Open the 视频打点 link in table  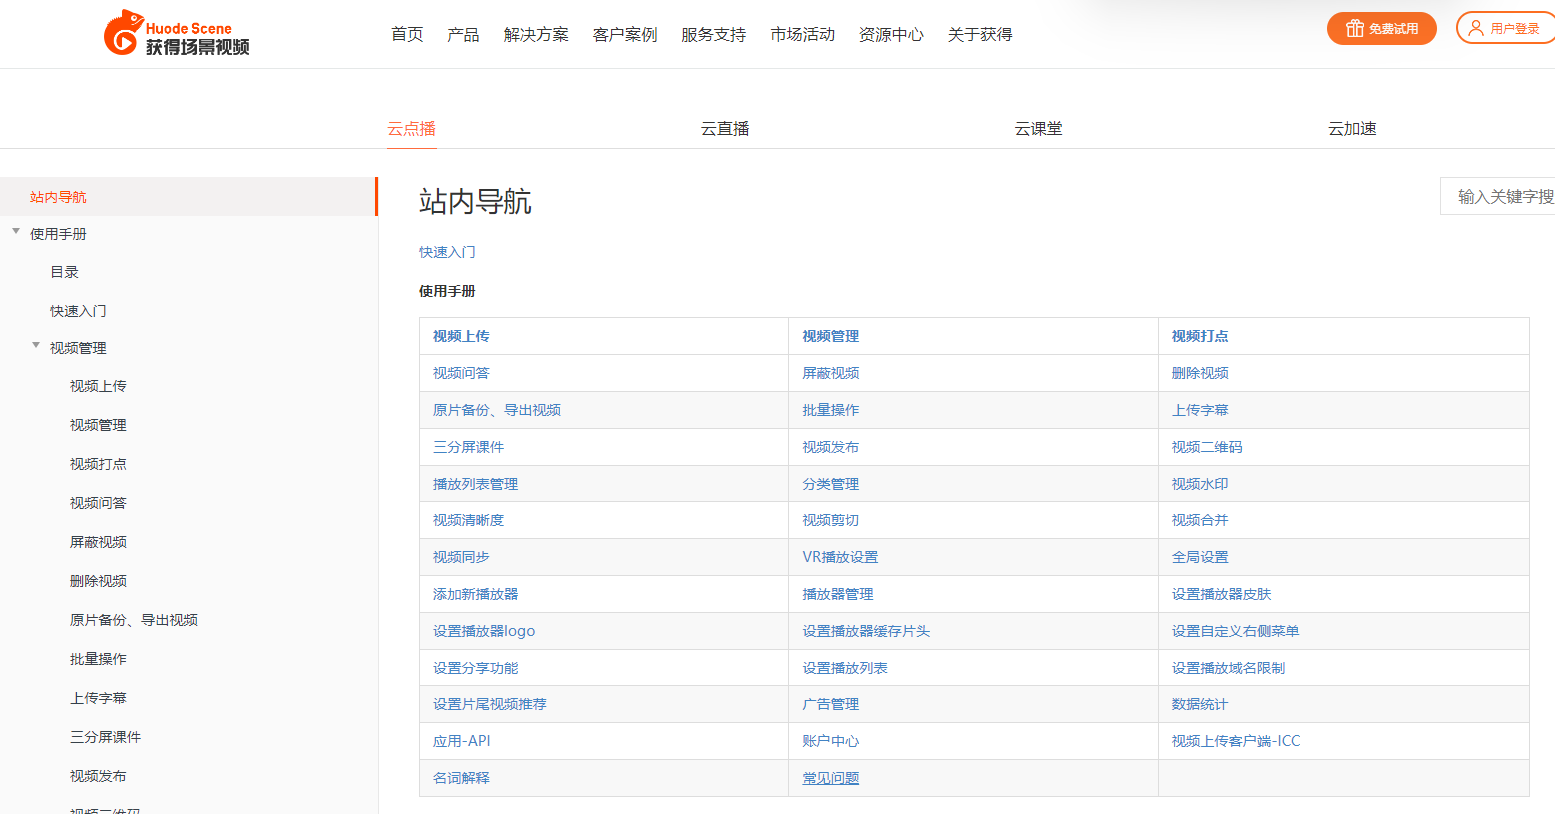pos(1200,336)
